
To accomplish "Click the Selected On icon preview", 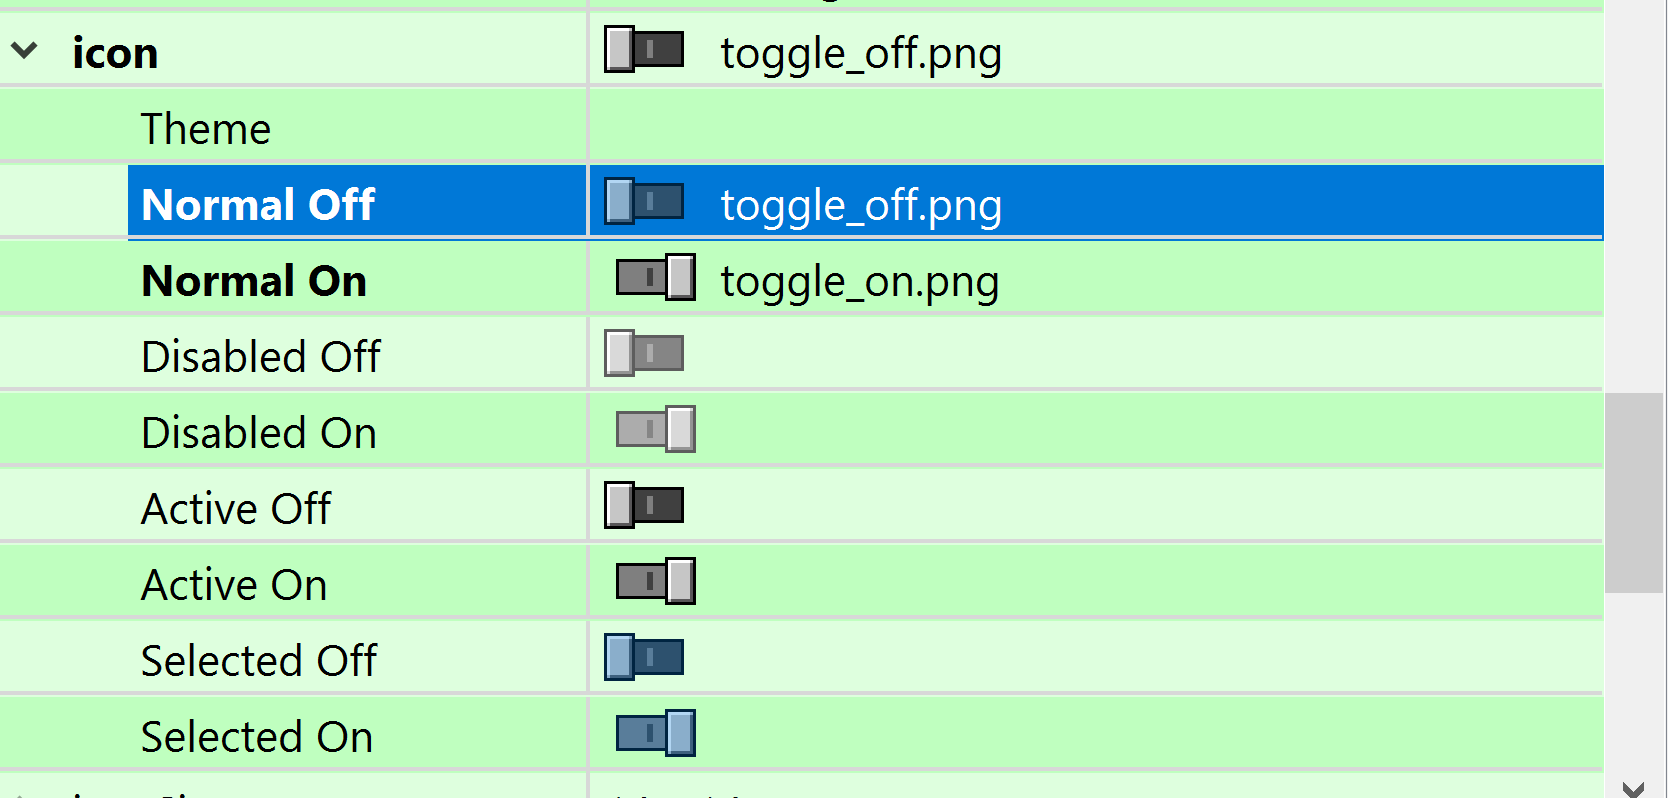I will (x=655, y=734).
